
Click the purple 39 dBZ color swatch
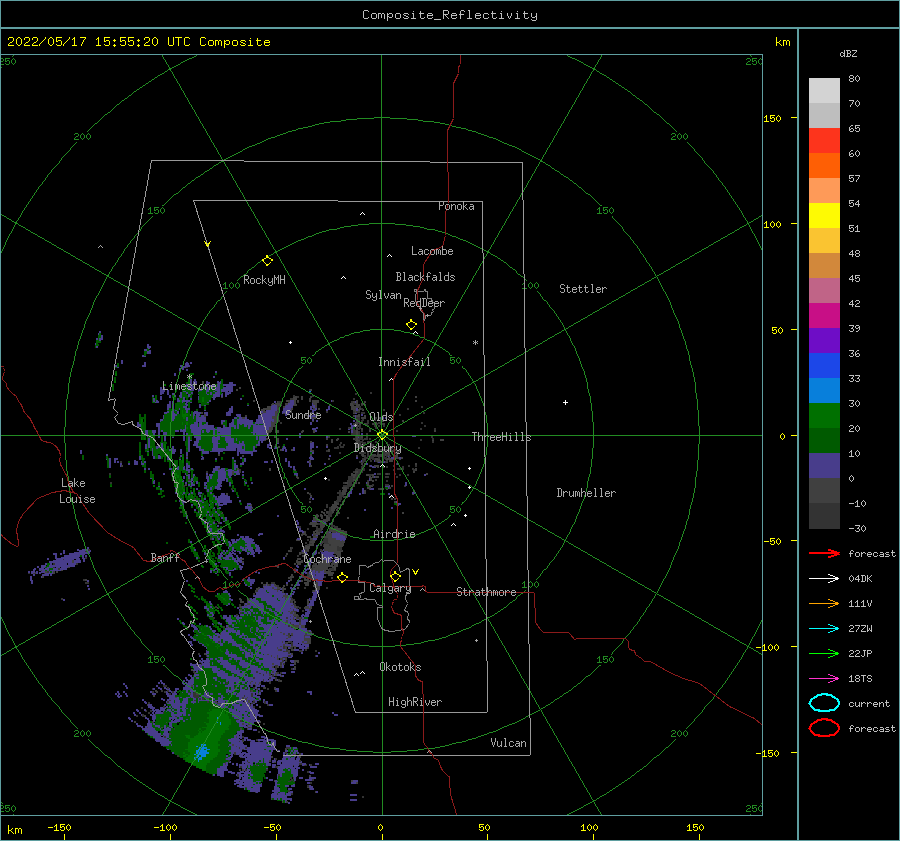(x=824, y=340)
